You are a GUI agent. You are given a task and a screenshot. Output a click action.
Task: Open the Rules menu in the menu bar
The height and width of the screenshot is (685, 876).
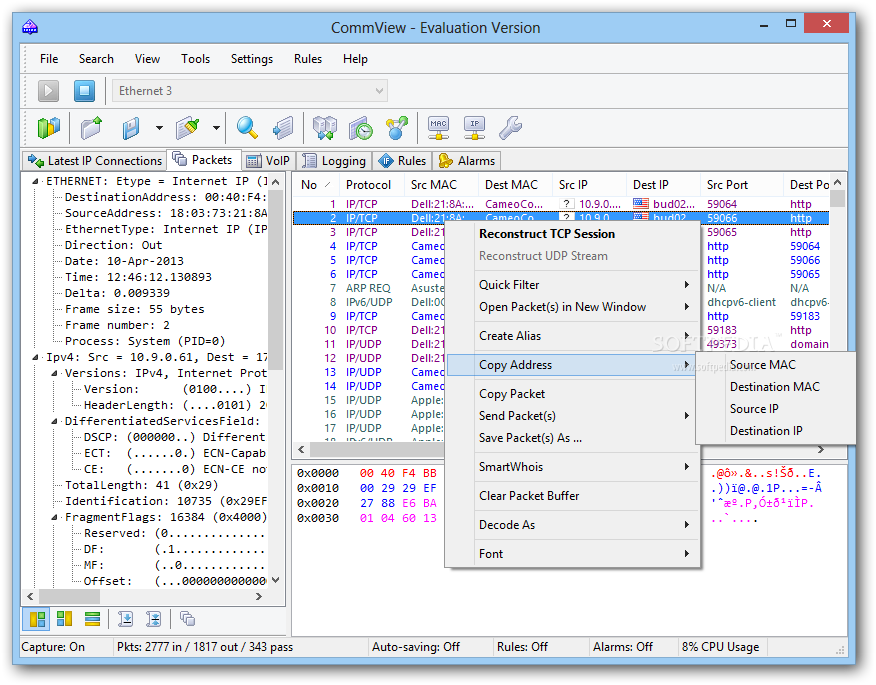[308, 59]
